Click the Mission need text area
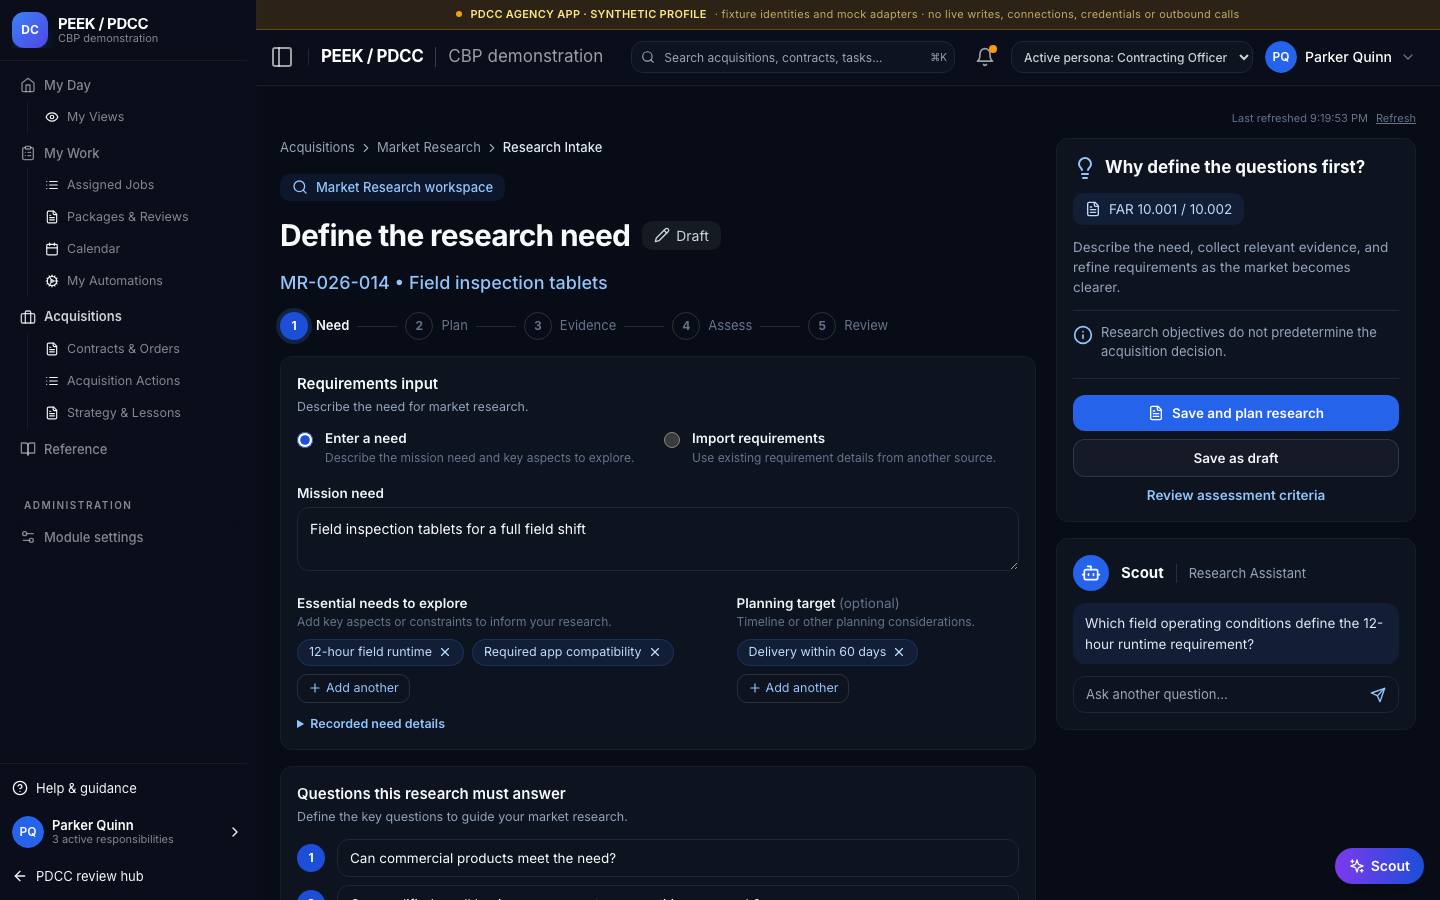The height and width of the screenshot is (900, 1440). [x=658, y=539]
